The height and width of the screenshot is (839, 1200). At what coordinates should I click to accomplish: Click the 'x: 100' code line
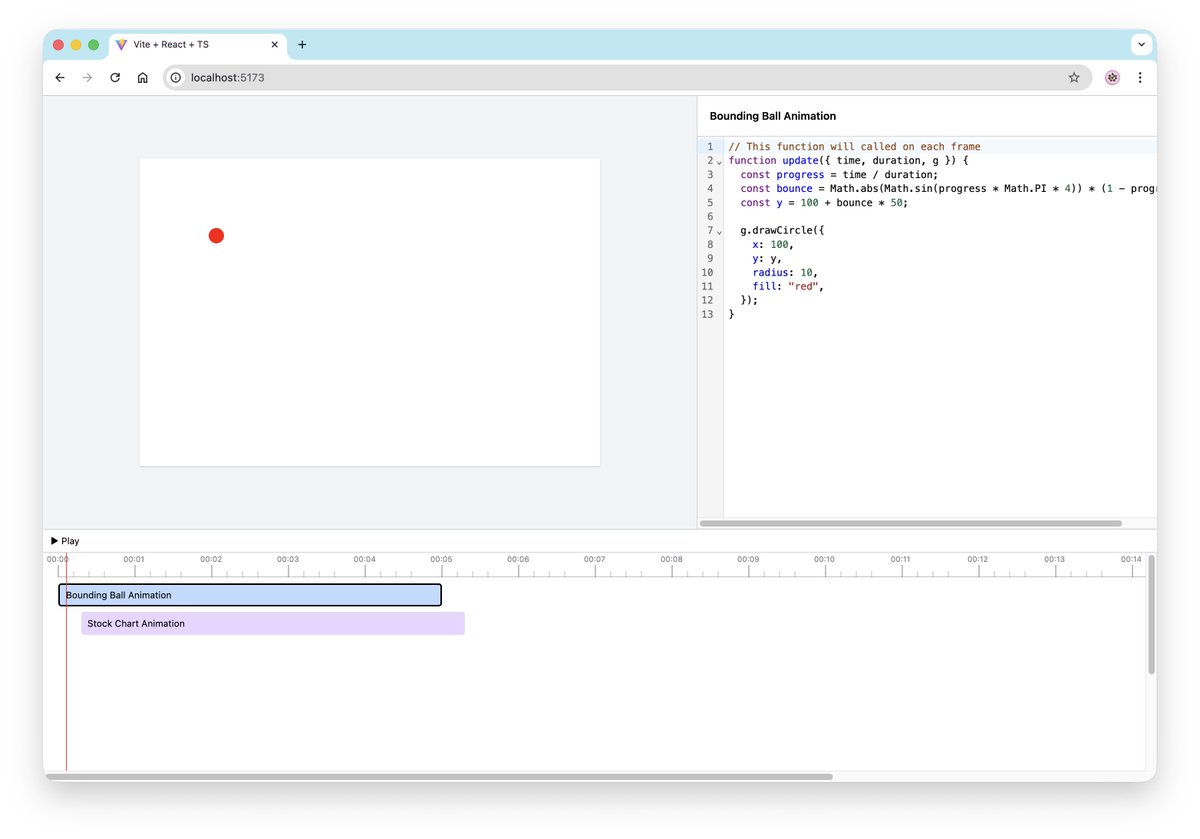coord(774,245)
